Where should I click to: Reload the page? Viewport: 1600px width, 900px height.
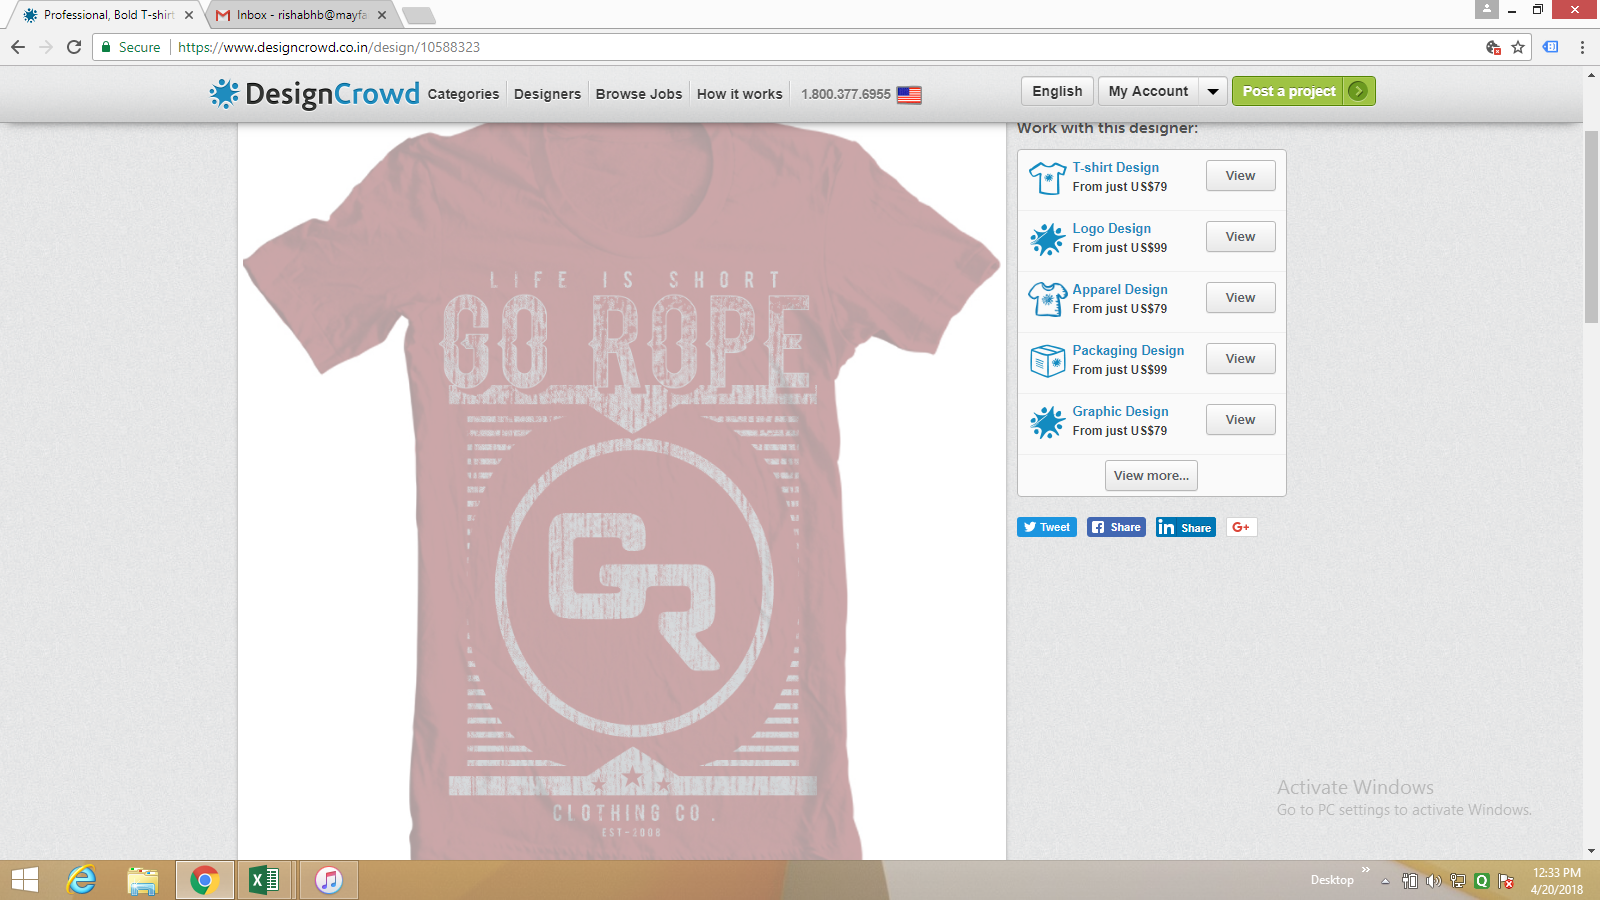[x=74, y=47]
